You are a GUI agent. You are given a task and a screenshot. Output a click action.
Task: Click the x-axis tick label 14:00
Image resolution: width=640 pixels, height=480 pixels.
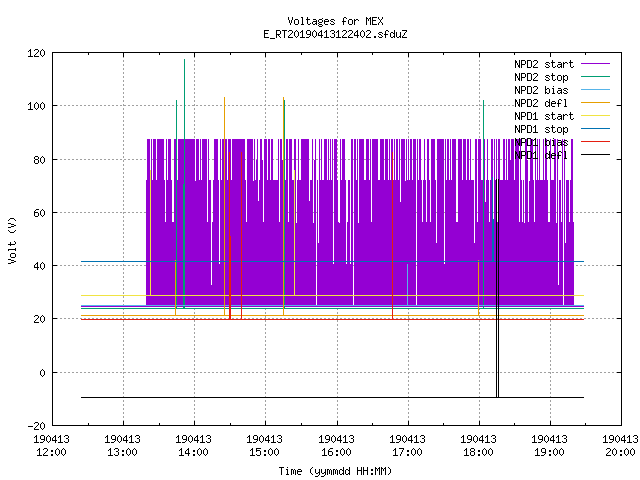coord(193,452)
